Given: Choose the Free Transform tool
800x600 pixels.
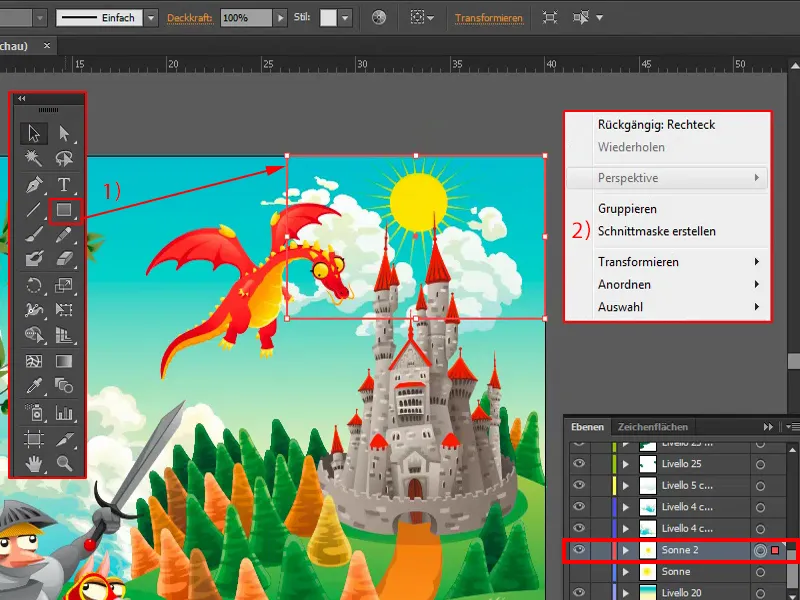Looking at the screenshot, I should click(64, 310).
